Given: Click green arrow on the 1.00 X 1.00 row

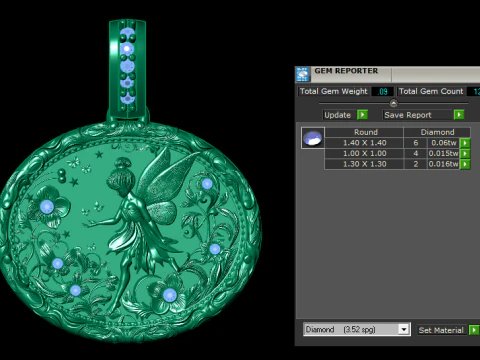Looking at the screenshot, I should click(465, 153).
